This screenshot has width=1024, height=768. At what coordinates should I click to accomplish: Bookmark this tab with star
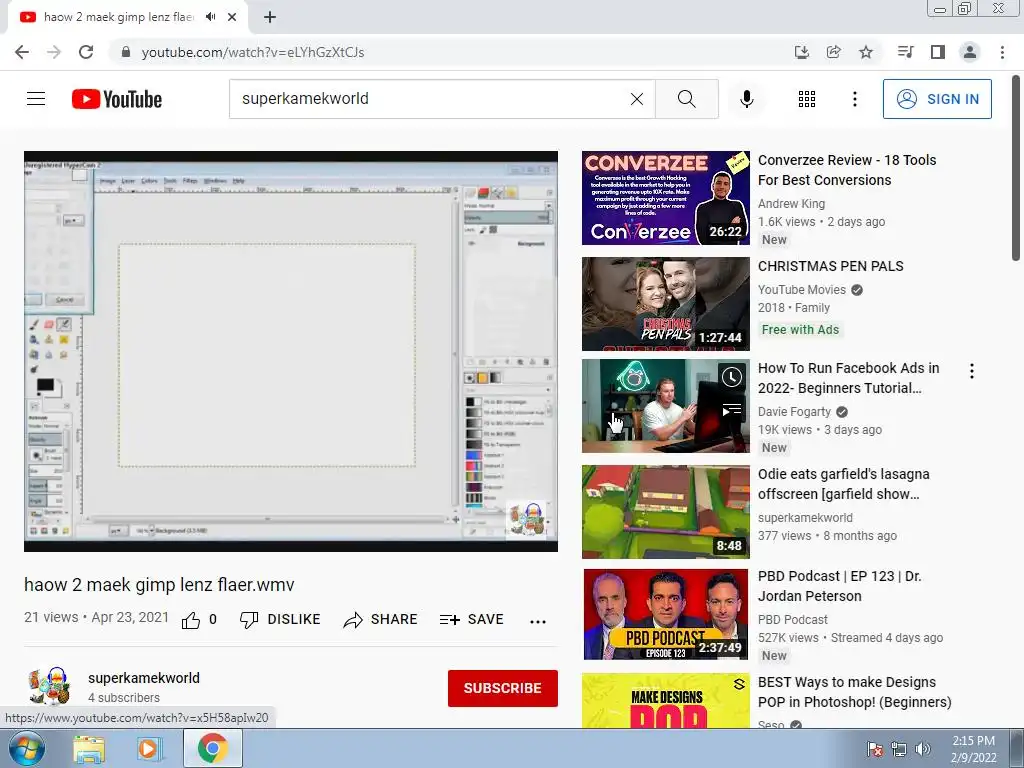pyautogui.click(x=866, y=52)
